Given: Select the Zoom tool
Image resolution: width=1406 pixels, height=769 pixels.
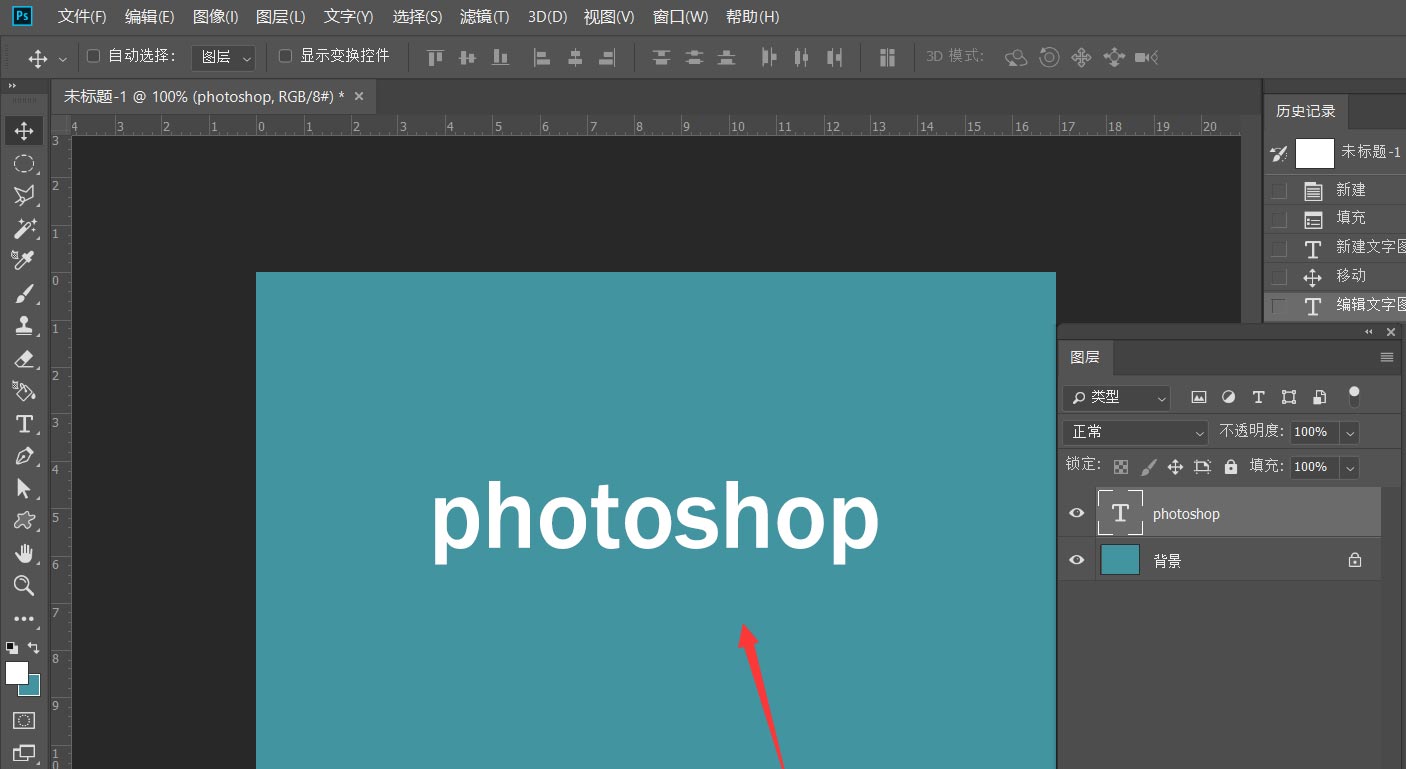Looking at the screenshot, I should (x=24, y=585).
